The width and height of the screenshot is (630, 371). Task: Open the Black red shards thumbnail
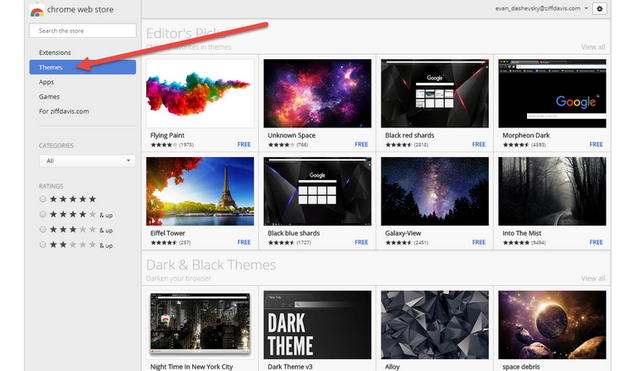coord(435,93)
